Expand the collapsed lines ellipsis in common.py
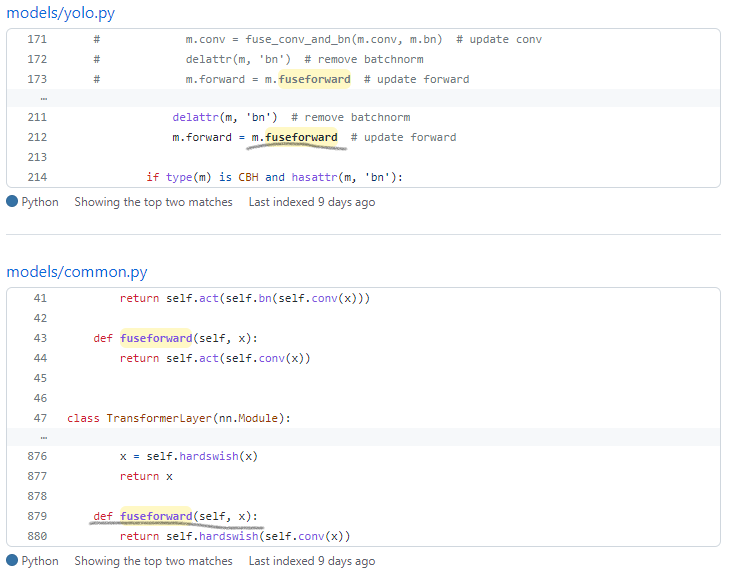 (44, 437)
